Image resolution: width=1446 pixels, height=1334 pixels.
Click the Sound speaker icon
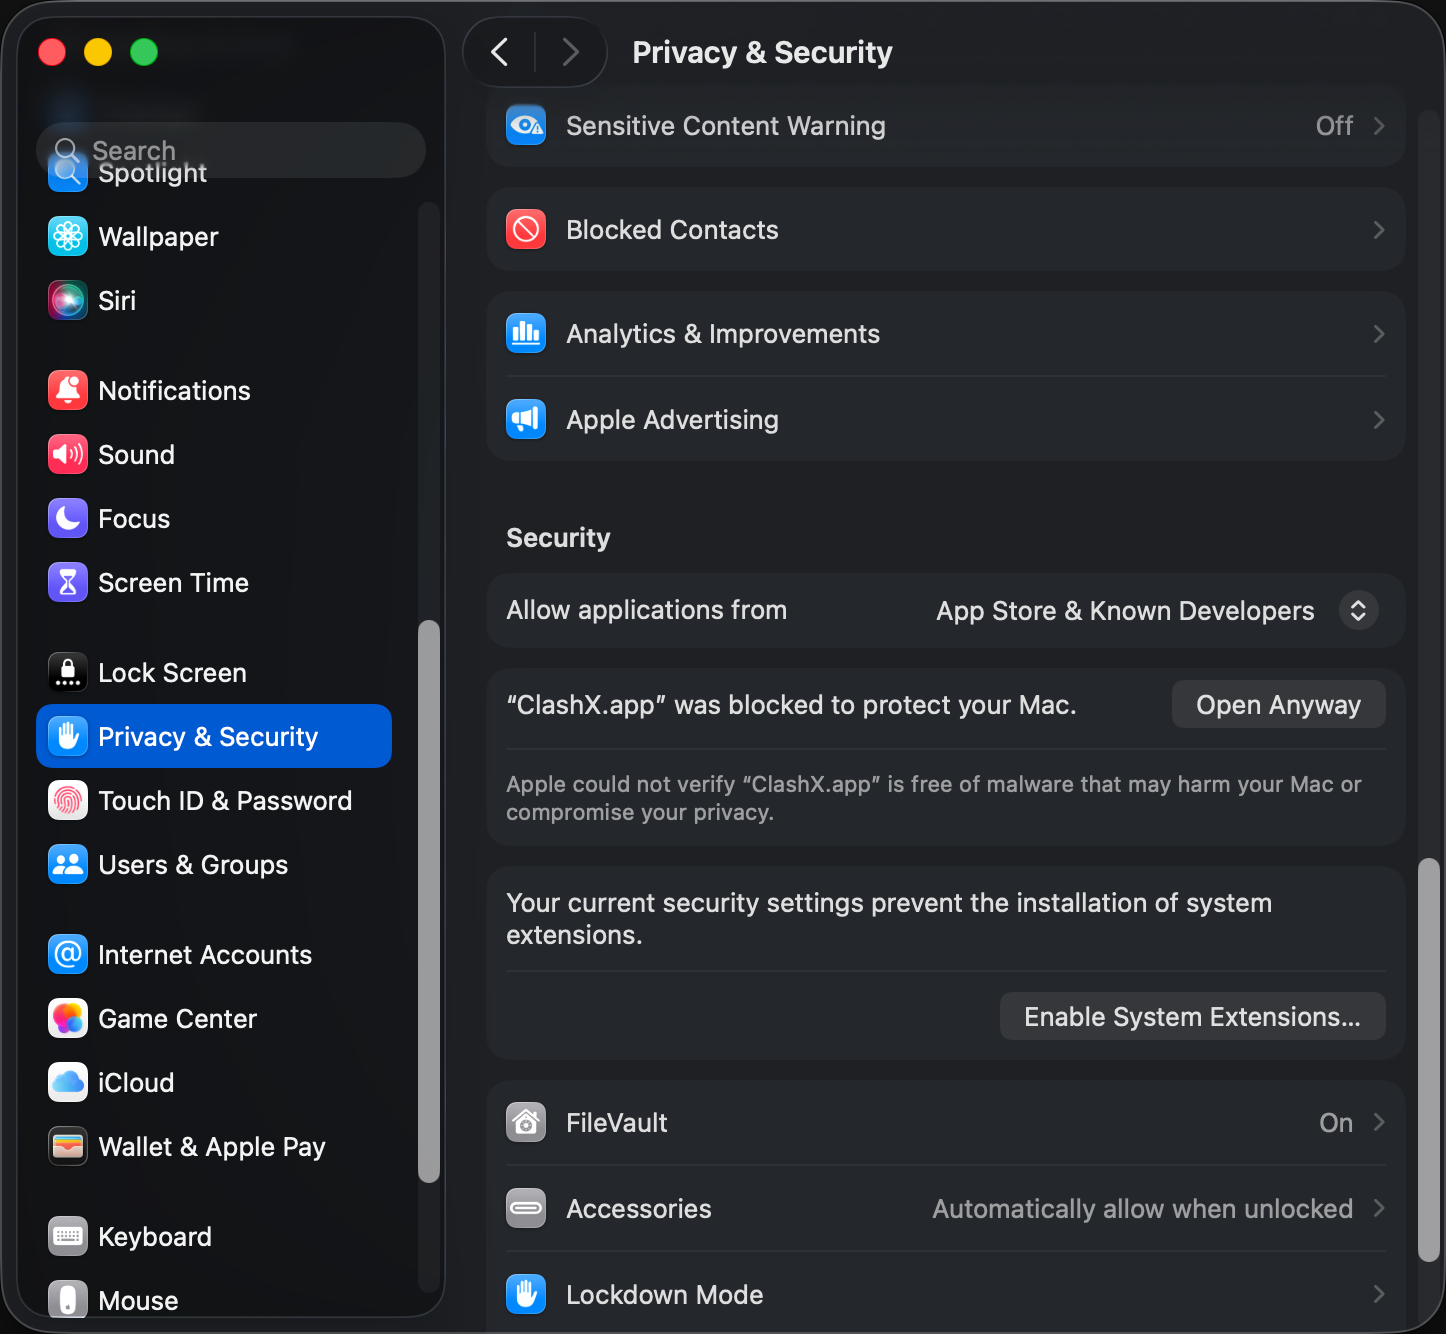coord(67,454)
